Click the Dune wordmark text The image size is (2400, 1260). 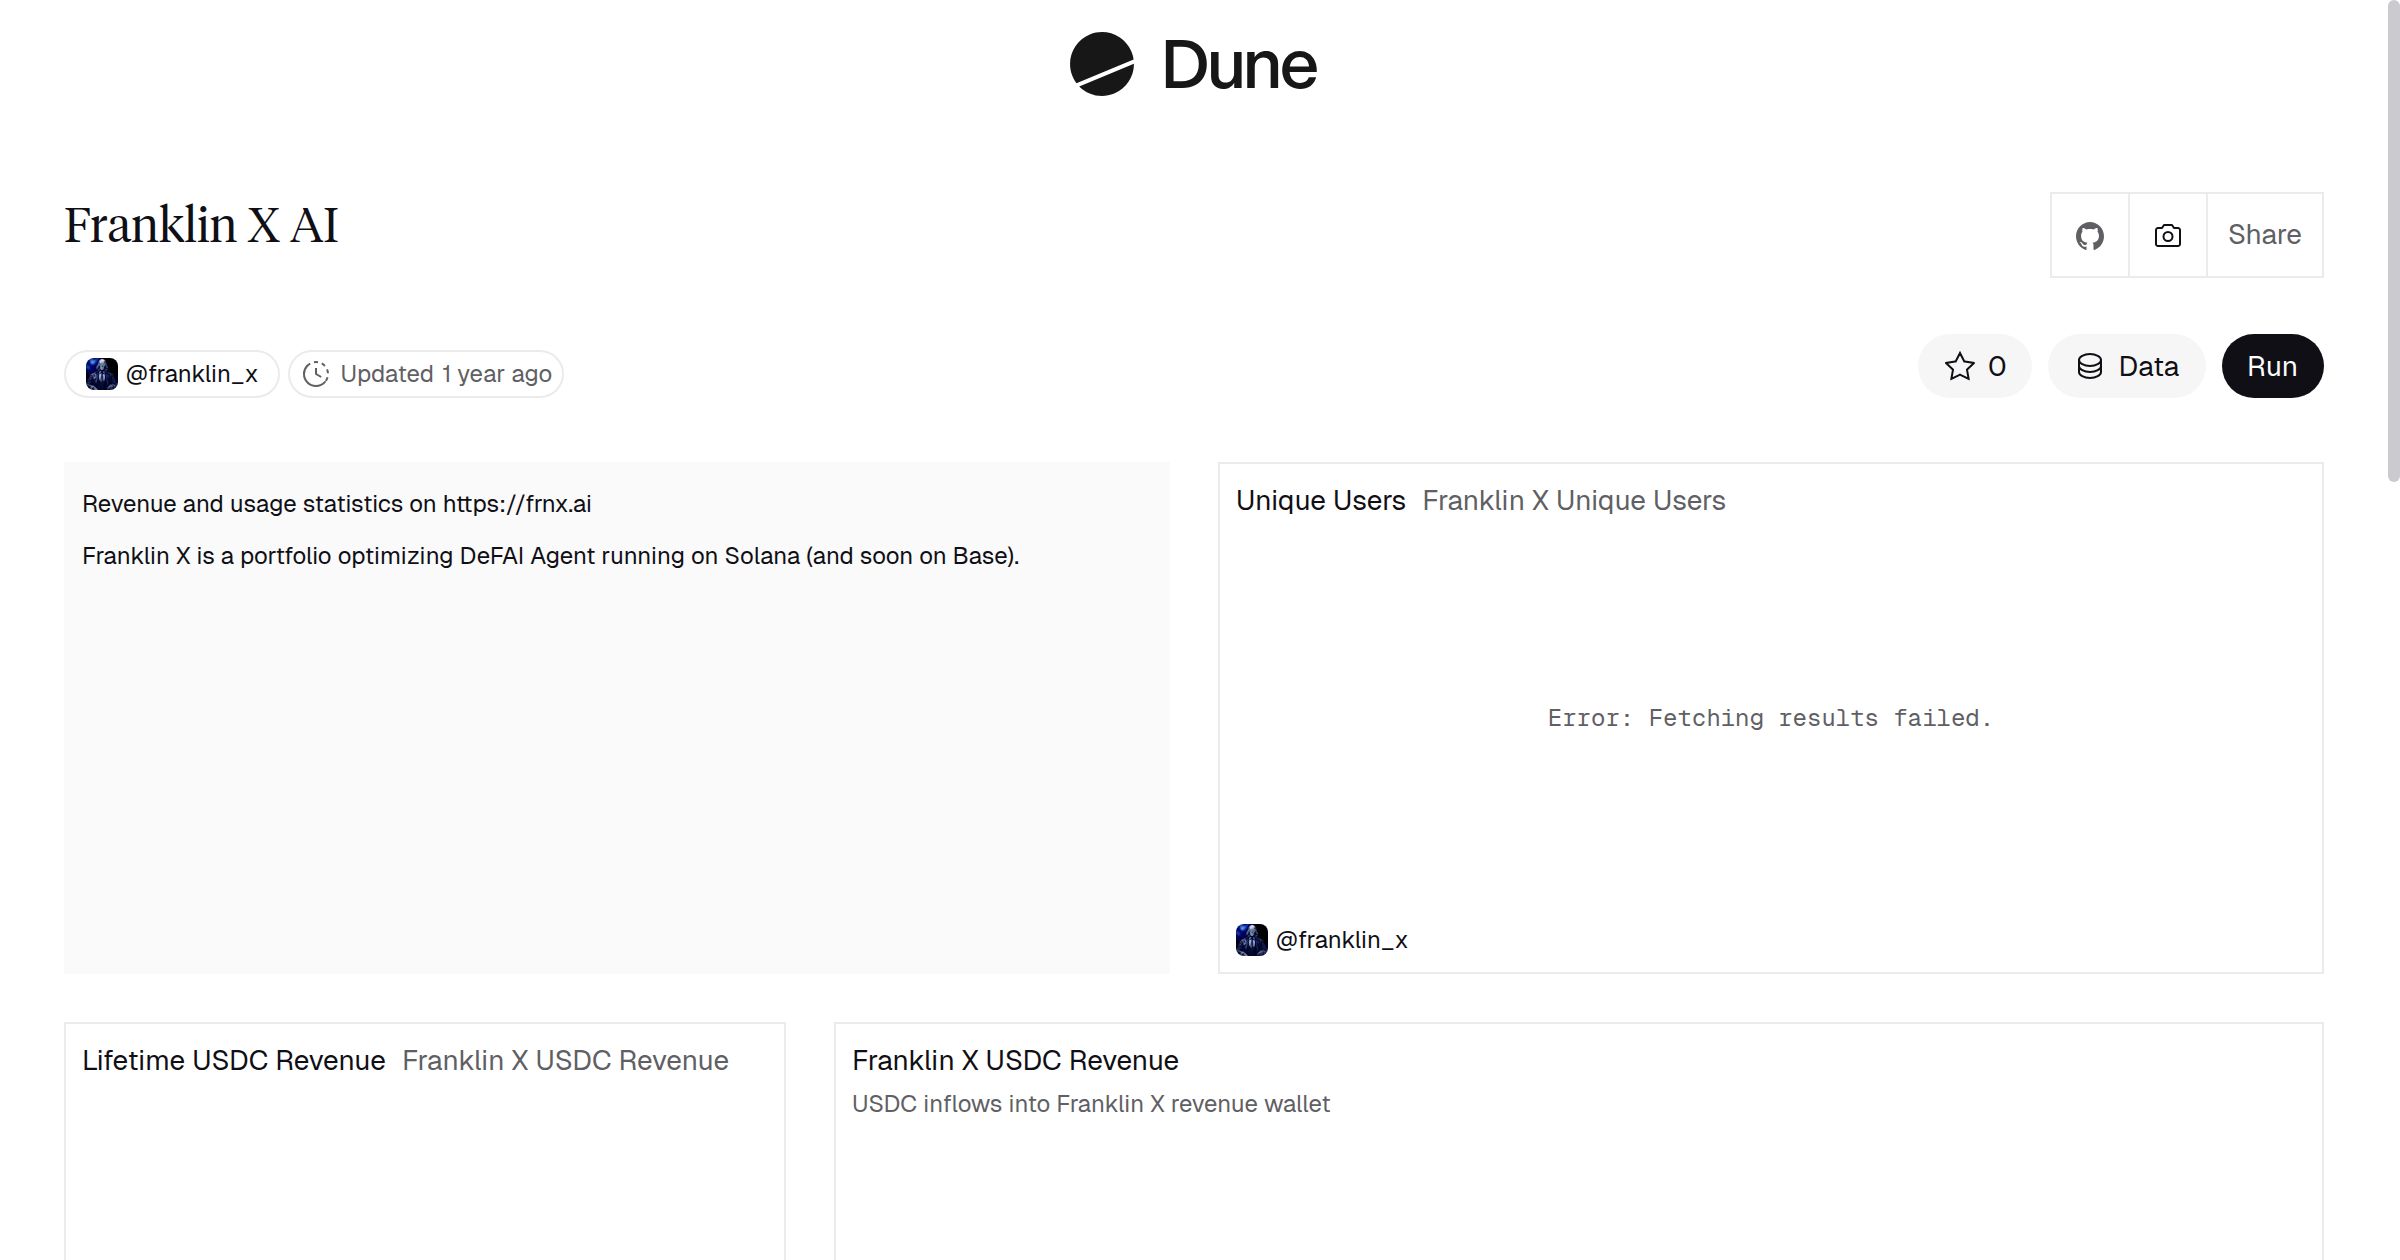1239,65
